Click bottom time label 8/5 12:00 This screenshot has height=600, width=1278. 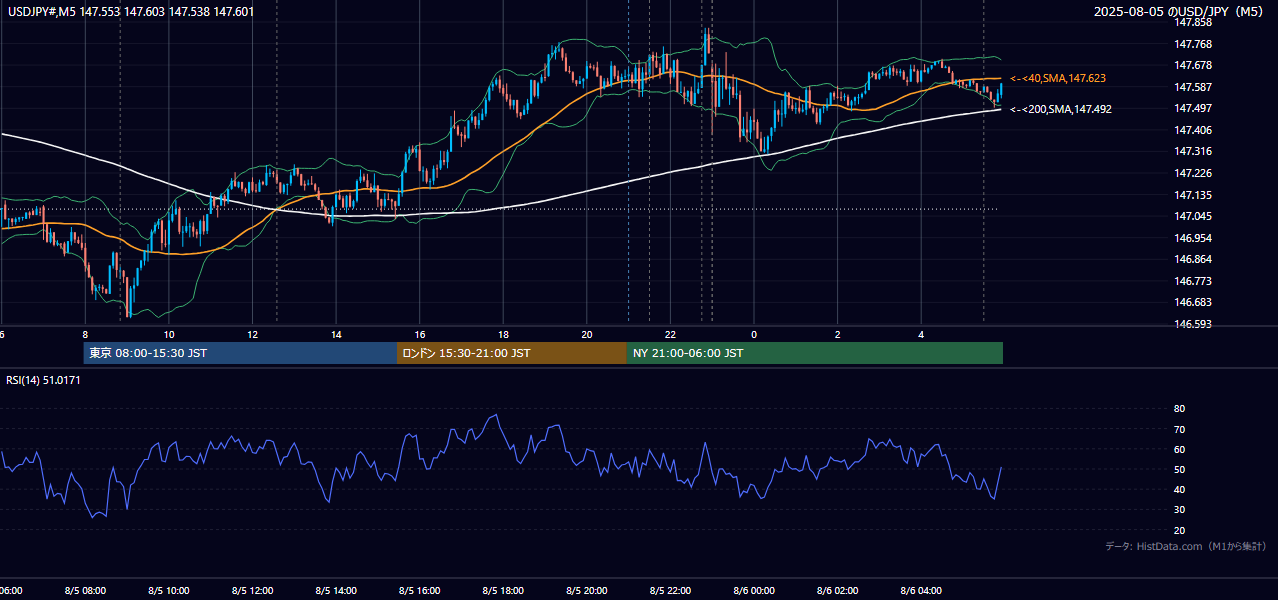253,590
